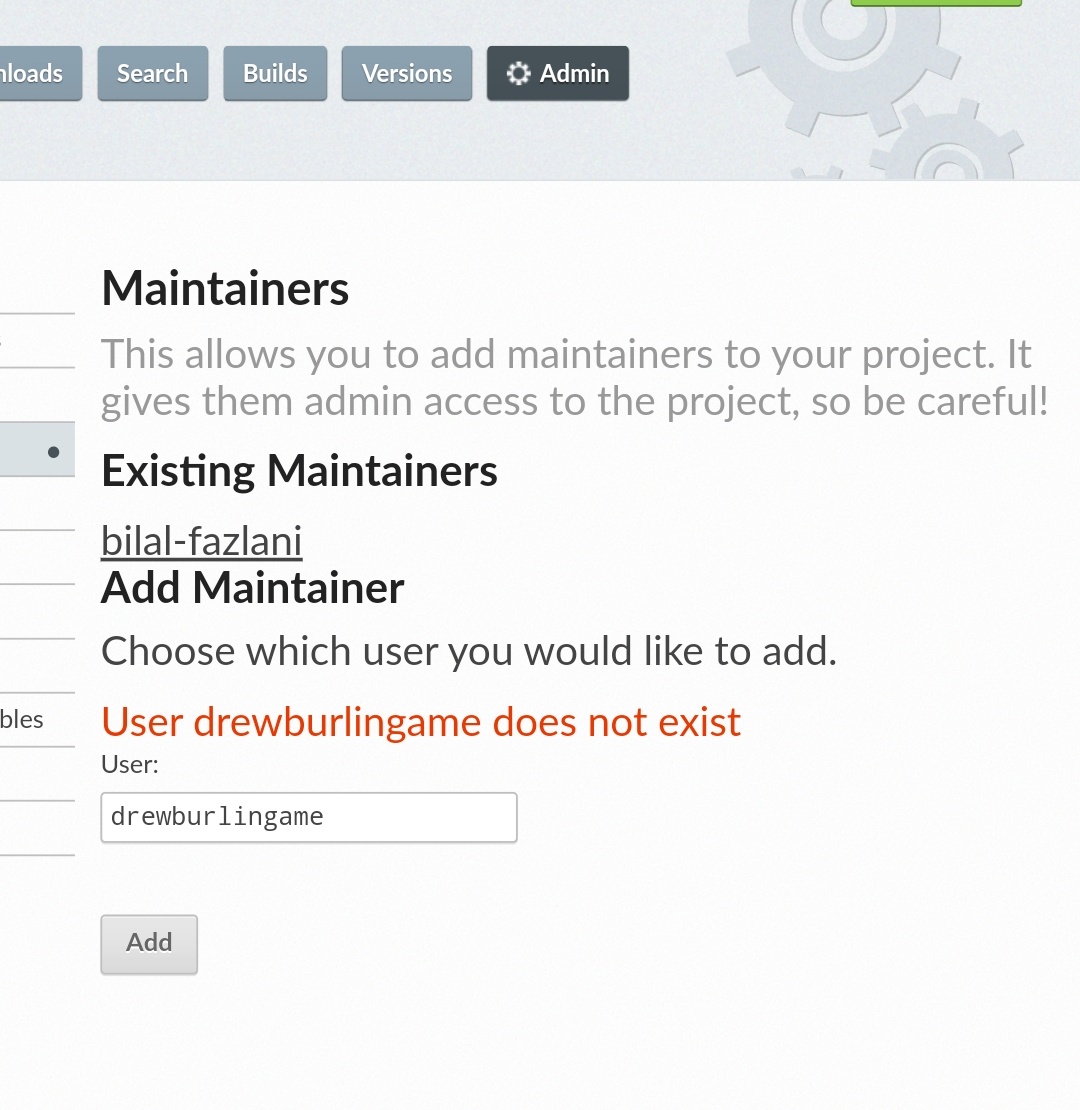The height and width of the screenshot is (1110, 1080).
Task: Click the green button at the top right
Action: pos(935,4)
